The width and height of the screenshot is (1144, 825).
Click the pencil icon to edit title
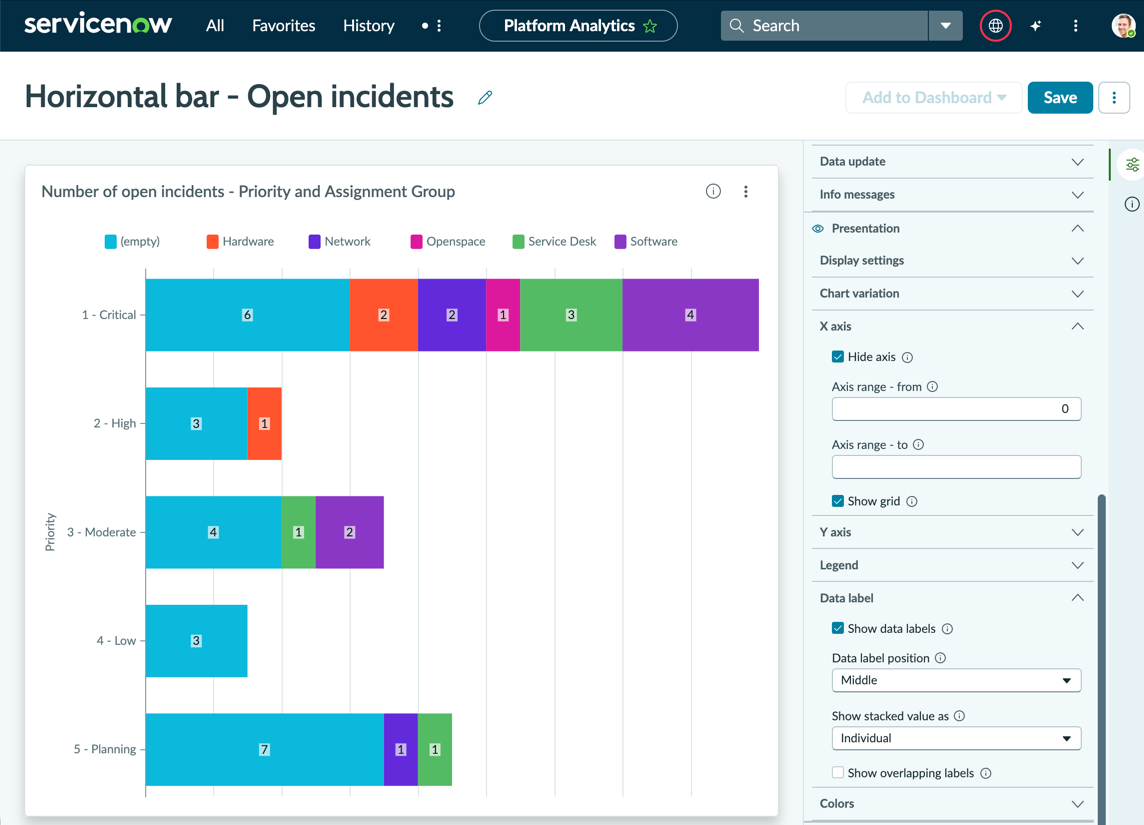[485, 97]
